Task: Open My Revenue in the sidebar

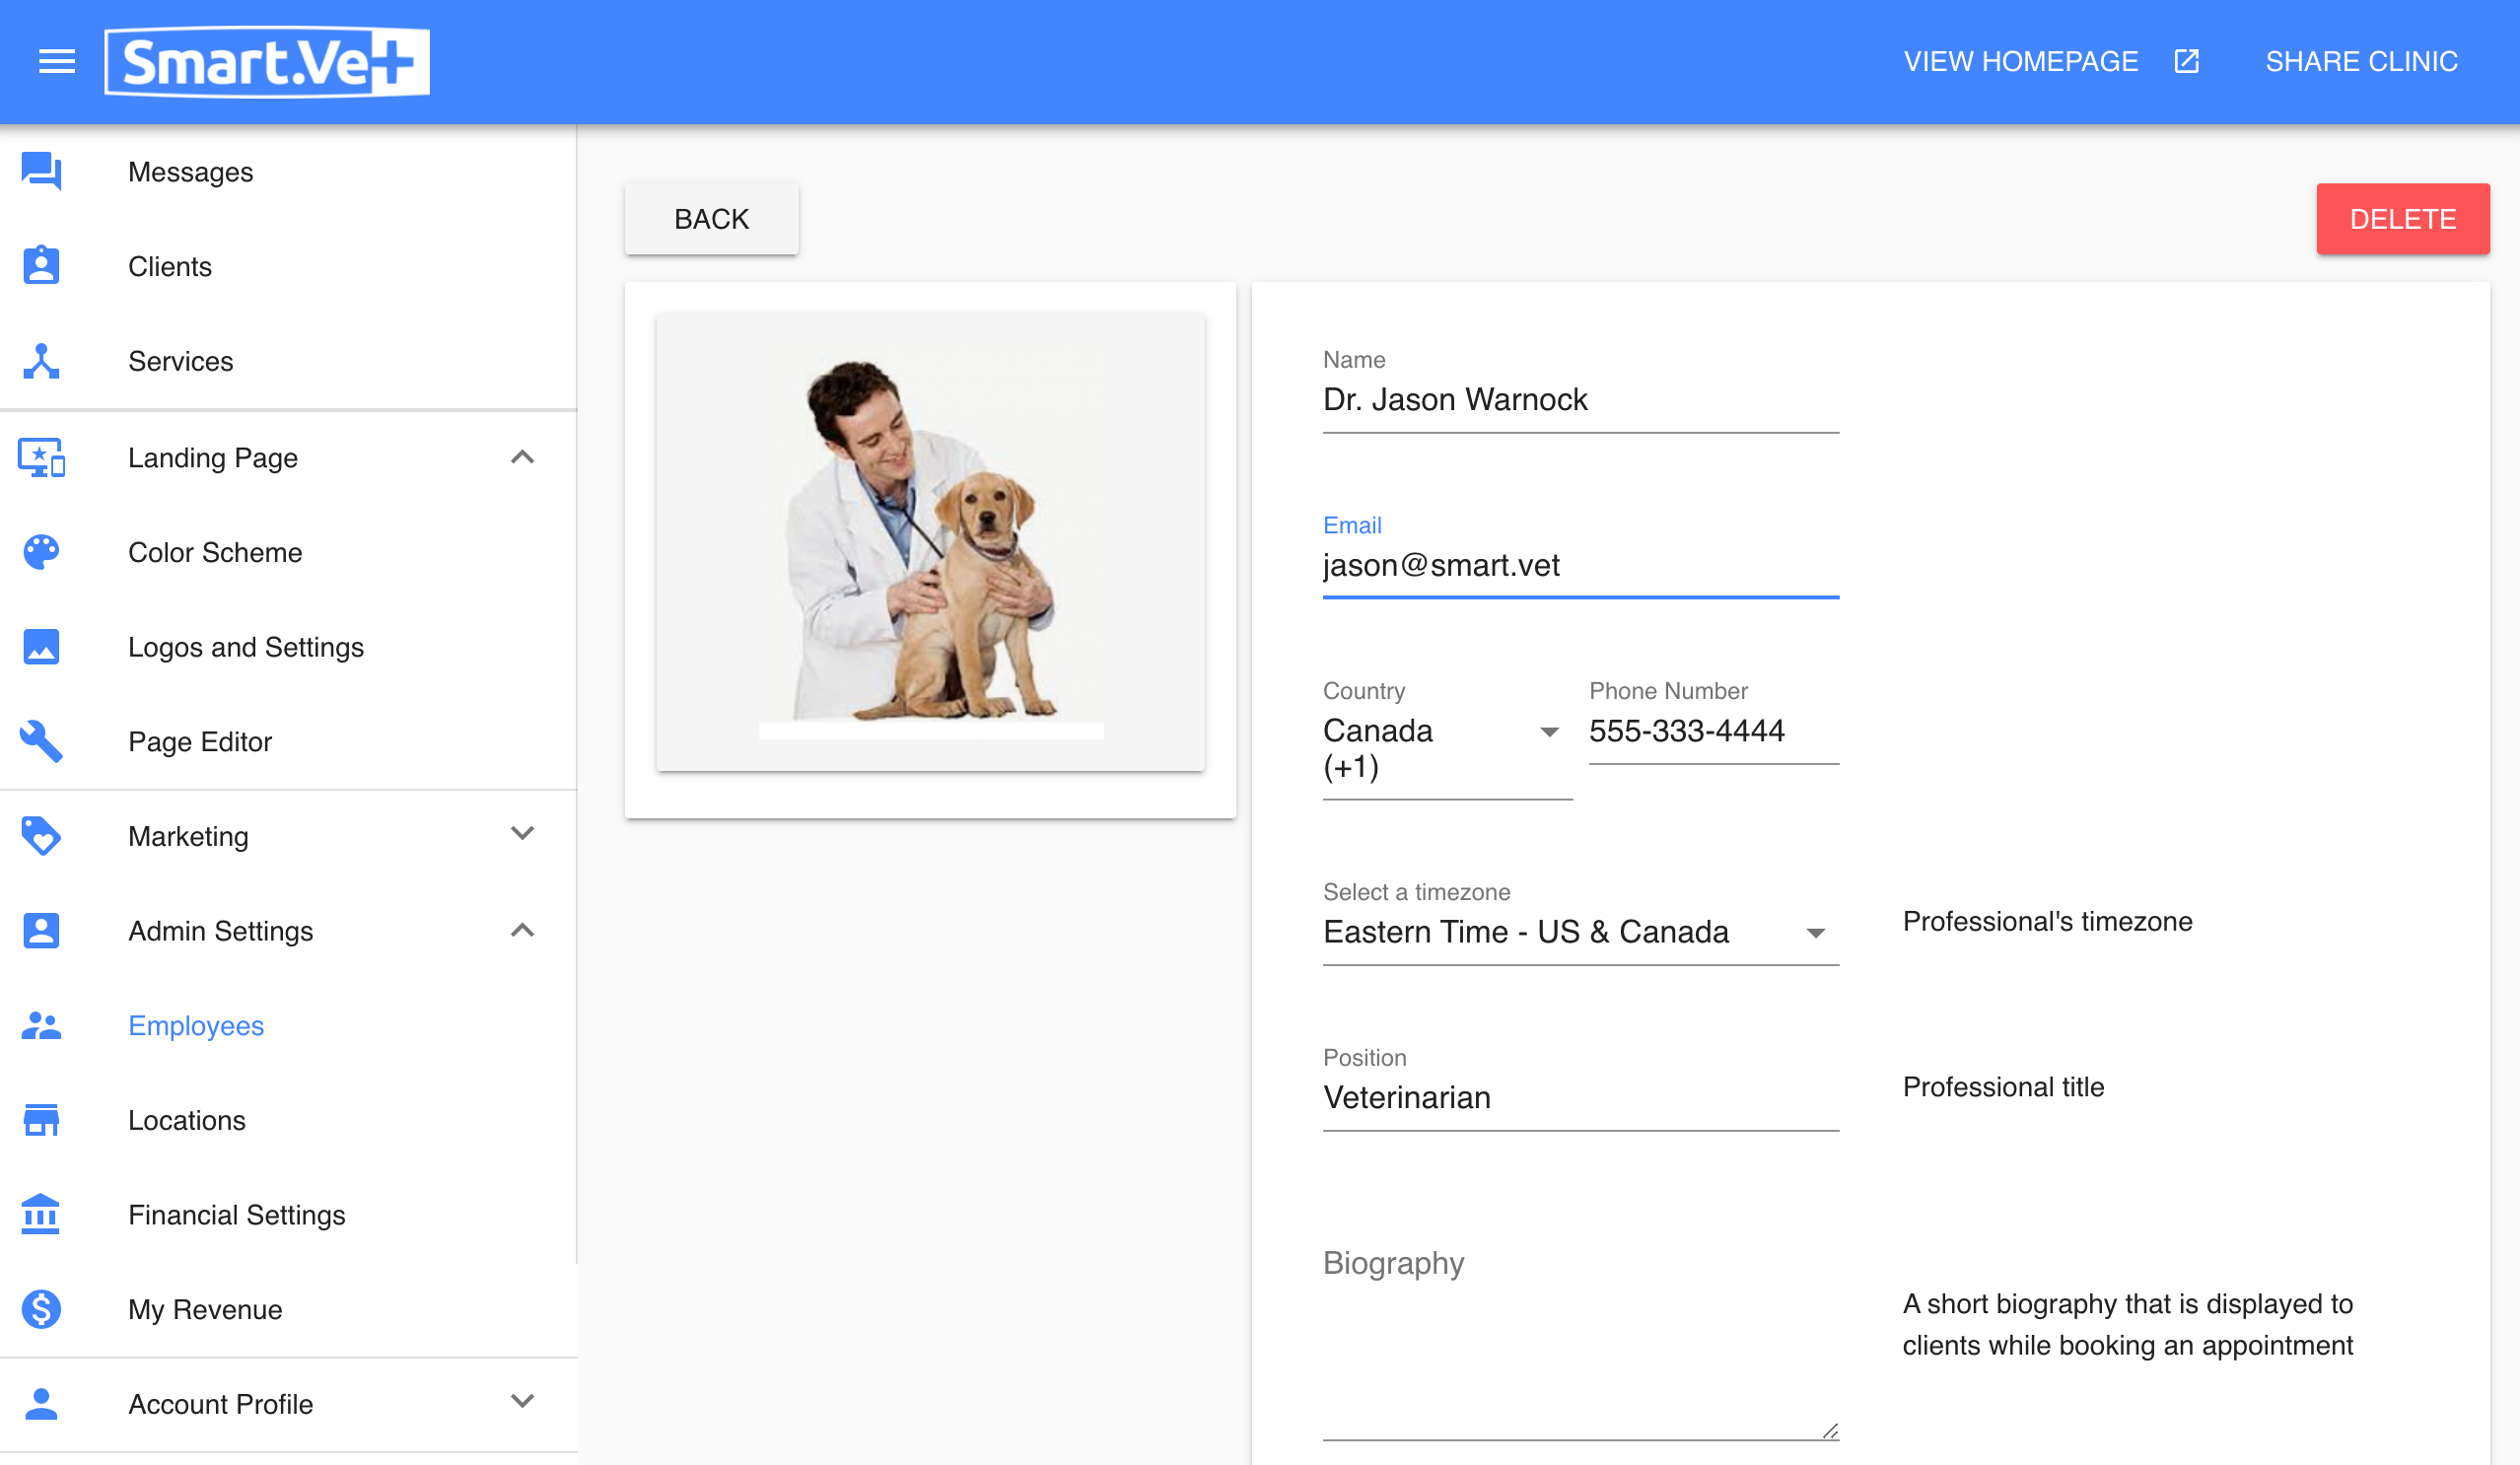Action: pyautogui.click(x=288, y=1309)
